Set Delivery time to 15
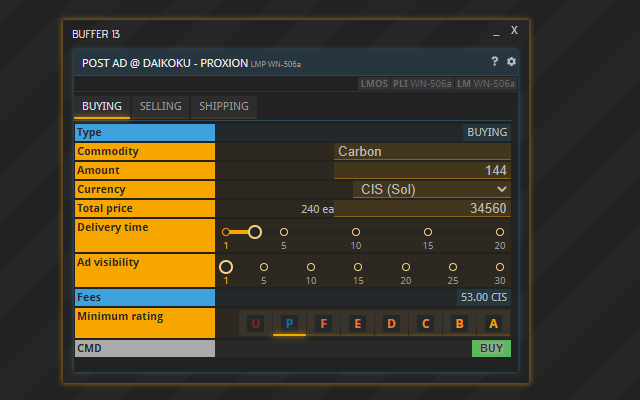The width and height of the screenshot is (640, 400). tap(428, 232)
